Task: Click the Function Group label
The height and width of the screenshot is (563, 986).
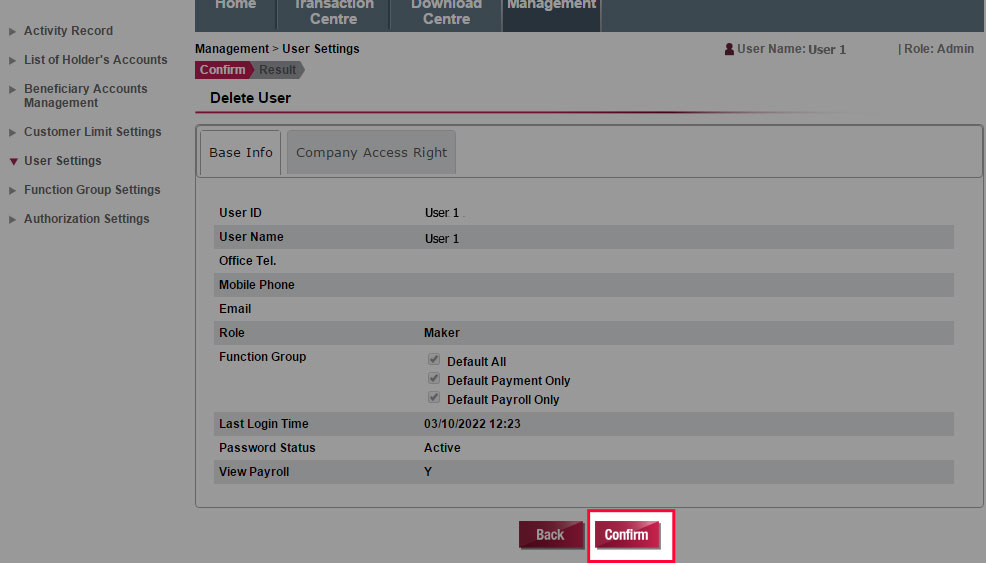Action: [x=262, y=357]
